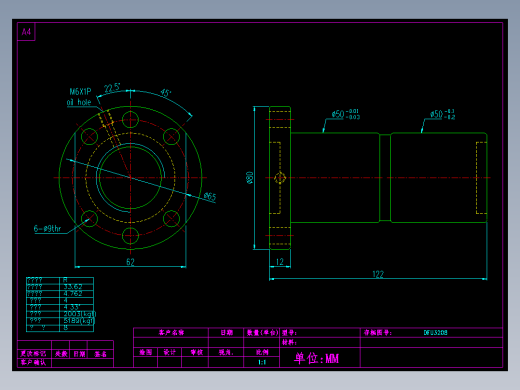520x390 pixels.
Task: Click the 62 width dimension
Action: (x=130, y=262)
